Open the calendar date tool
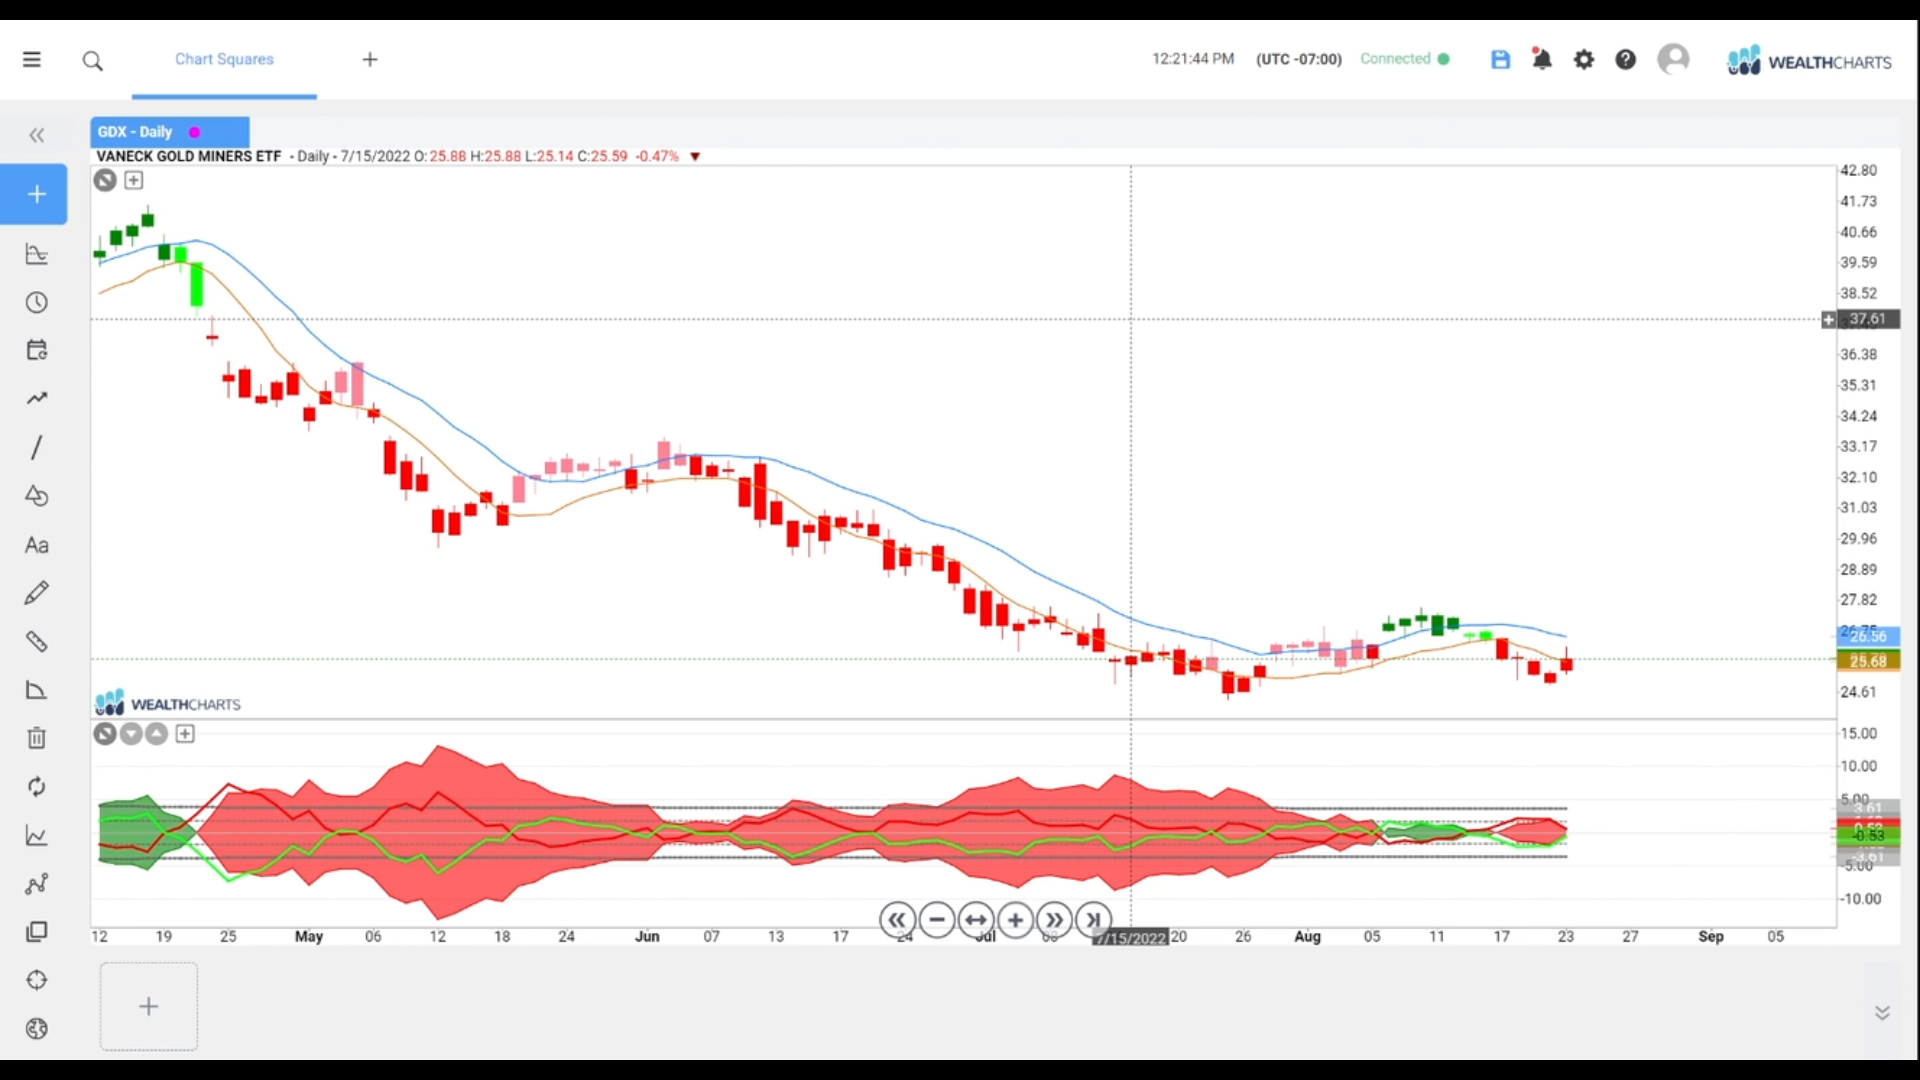 (37, 350)
